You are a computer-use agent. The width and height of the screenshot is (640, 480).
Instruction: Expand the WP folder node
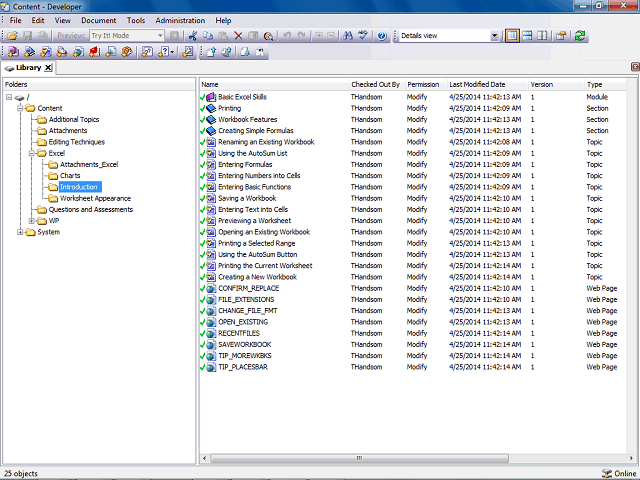pos(31,221)
